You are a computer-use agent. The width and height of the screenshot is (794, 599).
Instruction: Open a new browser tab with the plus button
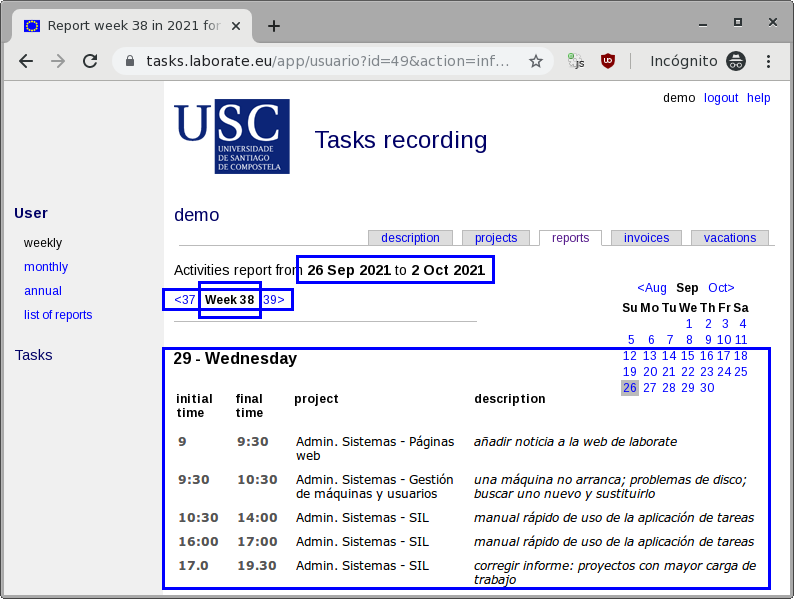[274, 26]
